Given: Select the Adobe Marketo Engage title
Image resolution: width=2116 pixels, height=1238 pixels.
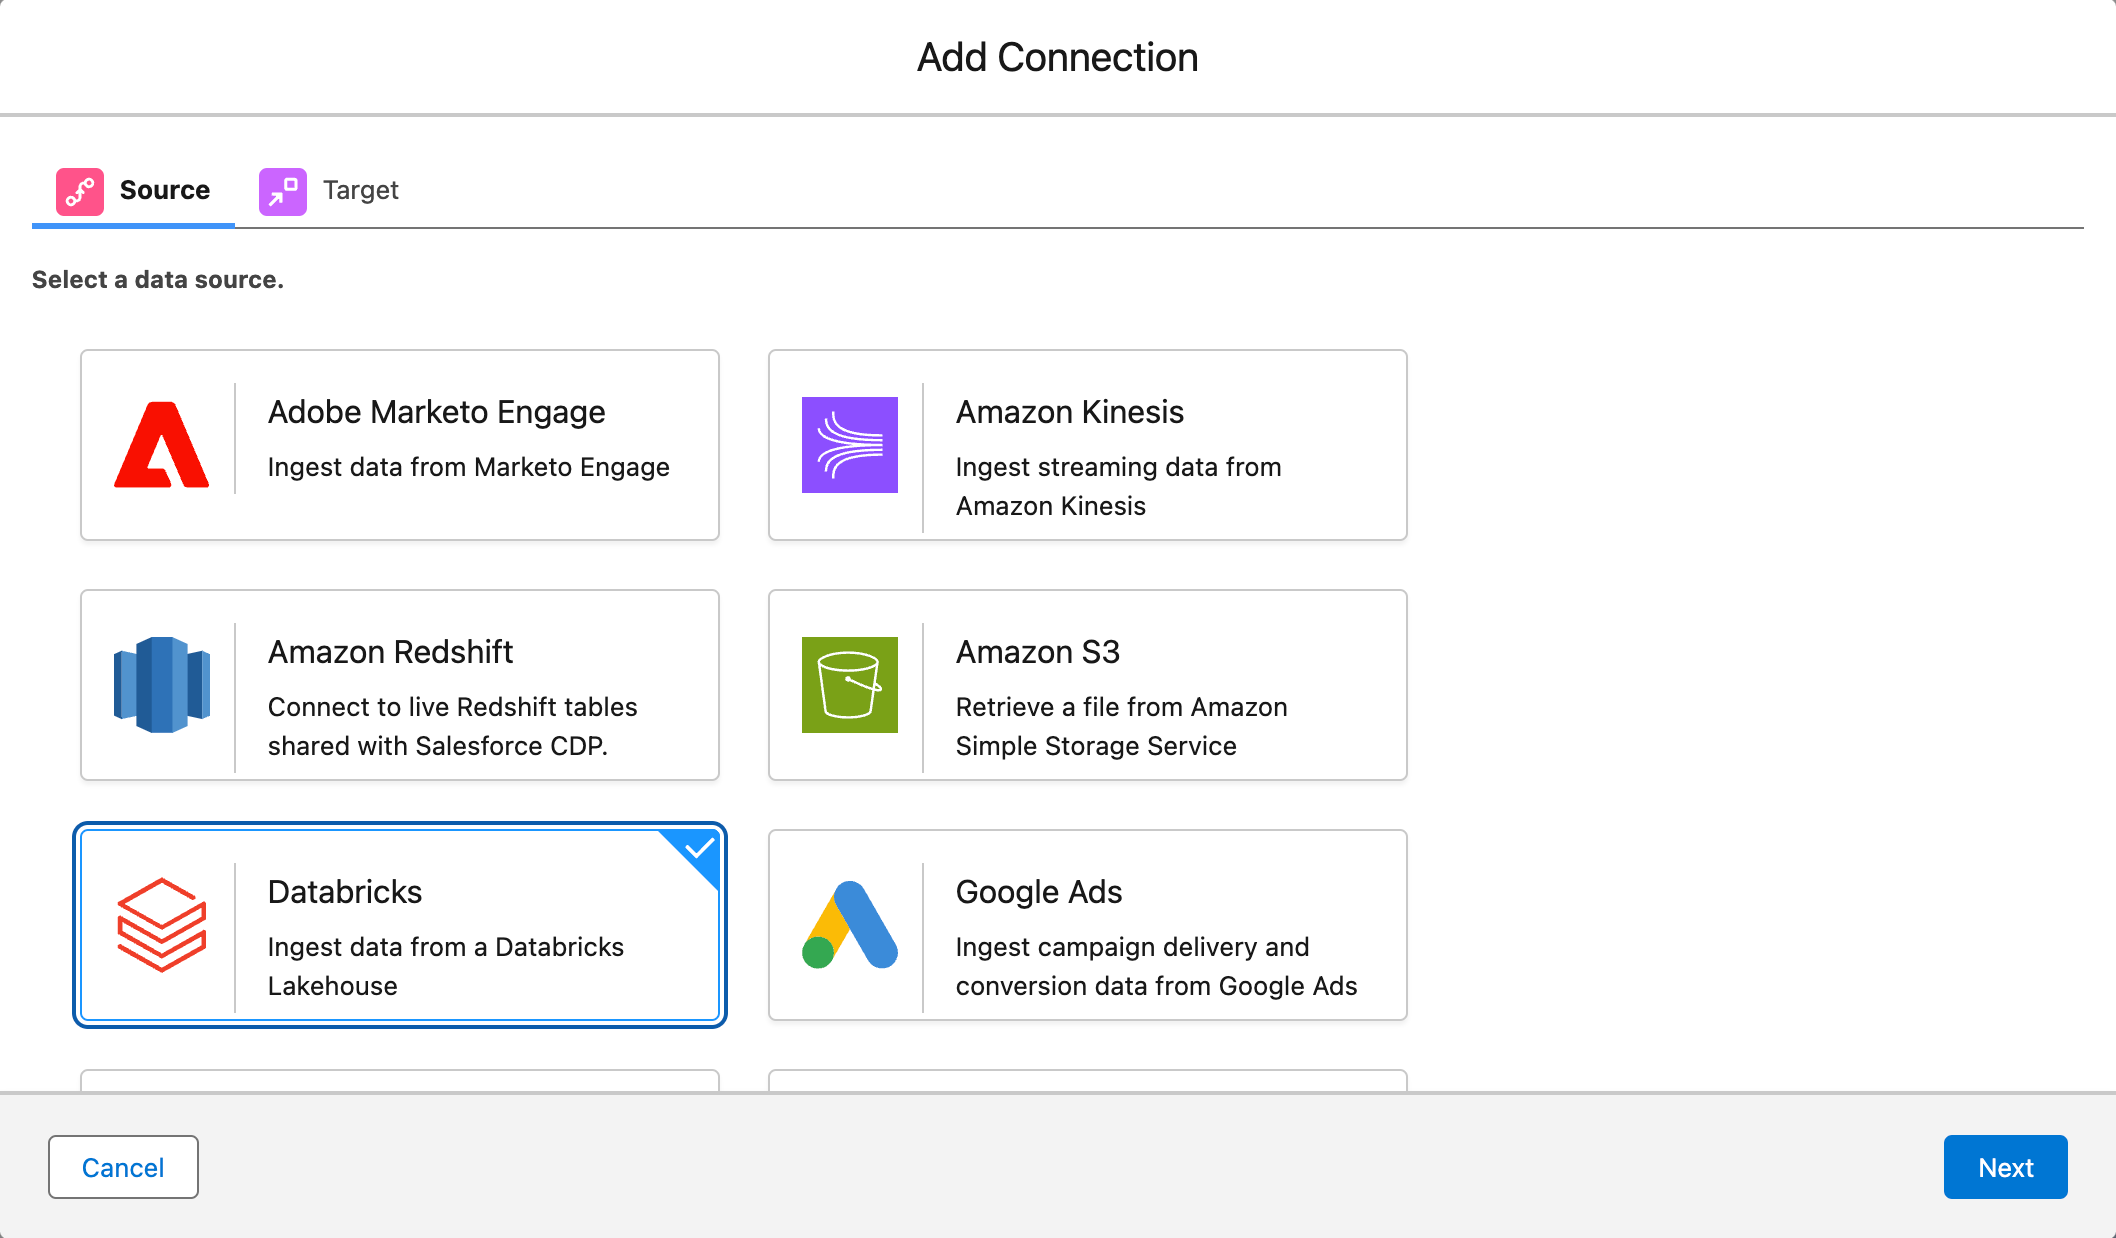Looking at the screenshot, I should [x=437, y=412].
